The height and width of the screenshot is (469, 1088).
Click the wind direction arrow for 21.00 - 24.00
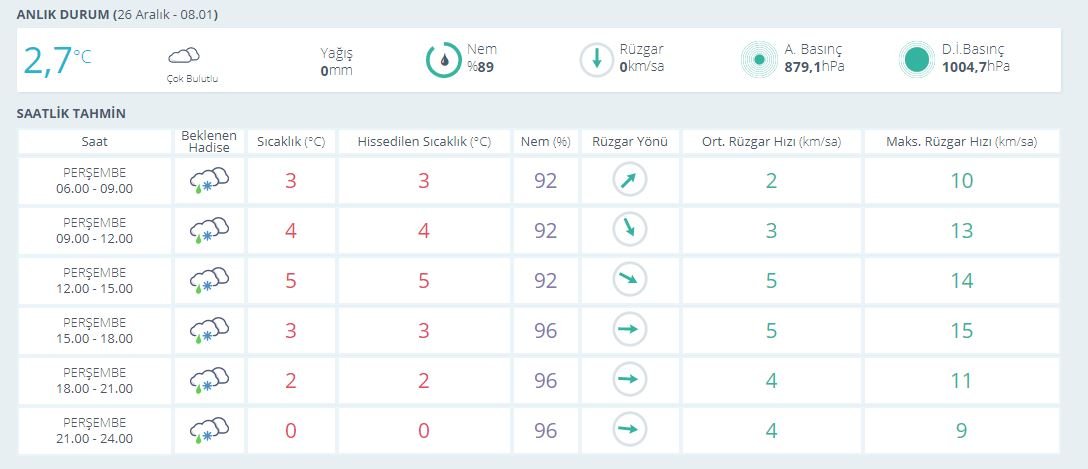(630, 430)
